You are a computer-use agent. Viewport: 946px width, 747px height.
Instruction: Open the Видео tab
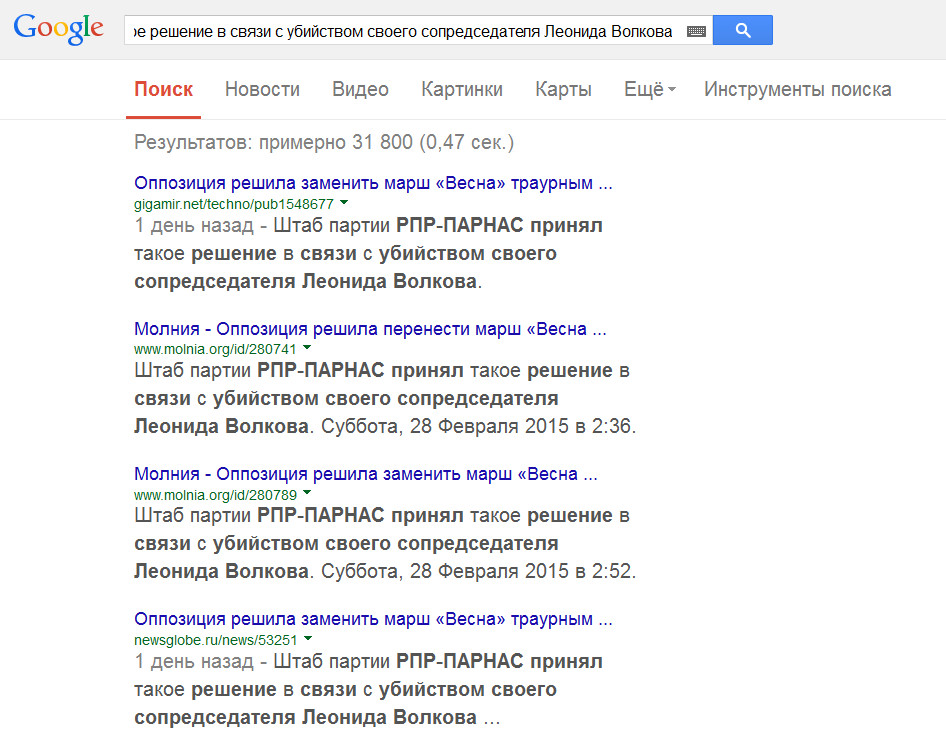[x=360, y=89]
